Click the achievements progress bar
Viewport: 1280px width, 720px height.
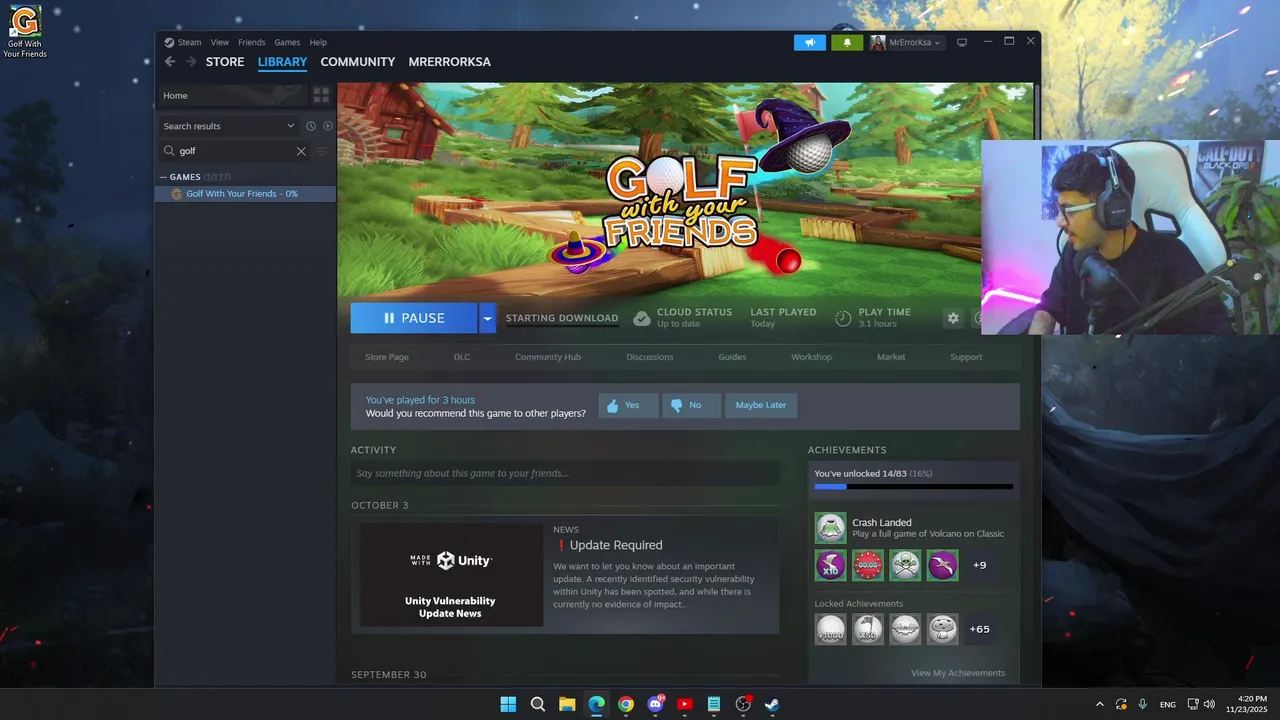[x=914, y=487]
